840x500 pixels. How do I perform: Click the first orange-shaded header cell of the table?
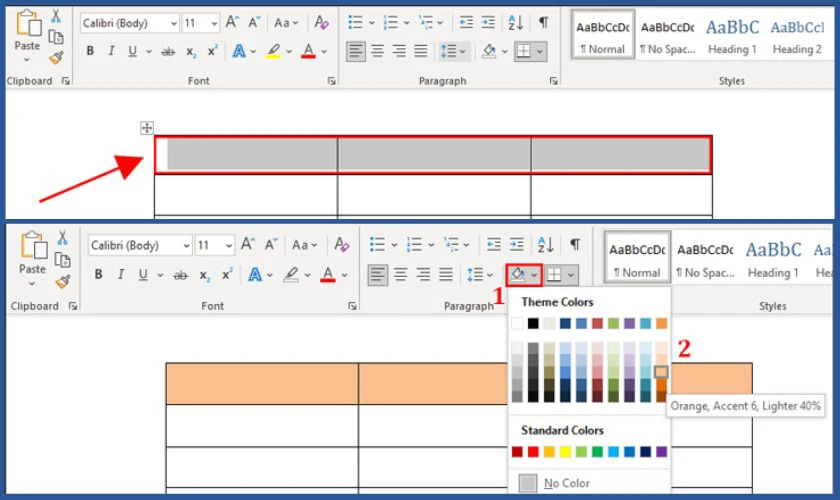[262, 384]
